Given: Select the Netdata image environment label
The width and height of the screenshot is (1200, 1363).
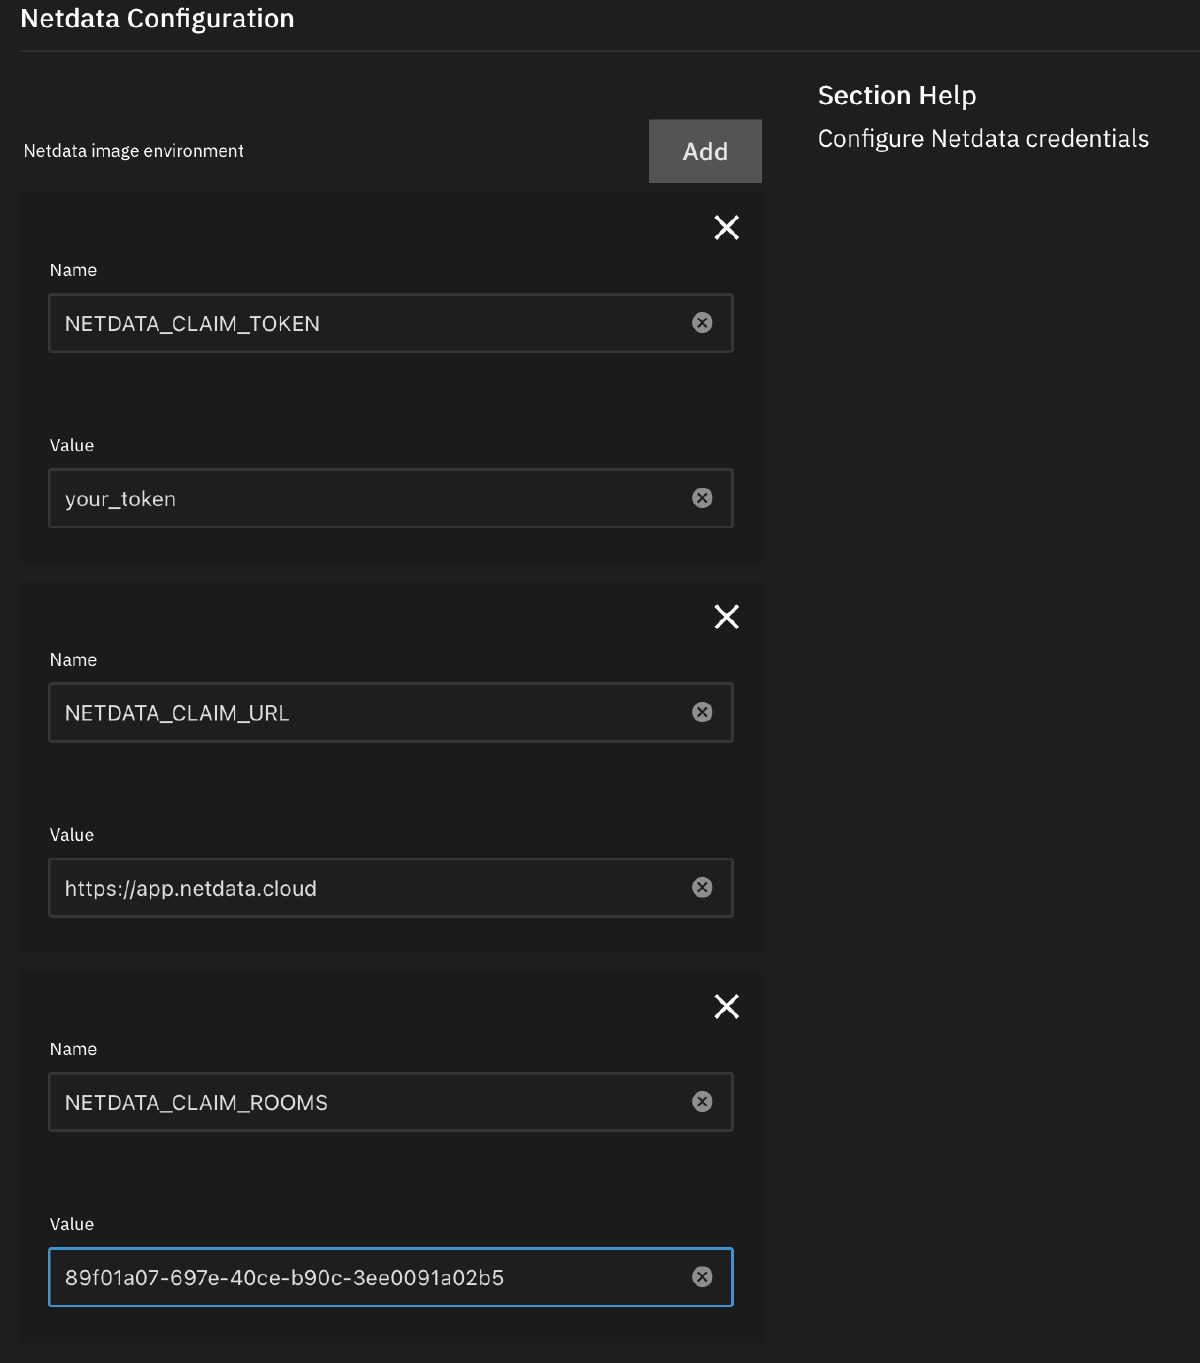Looking at the screenshot, I should pyautogui.click(x=134, y=151).
